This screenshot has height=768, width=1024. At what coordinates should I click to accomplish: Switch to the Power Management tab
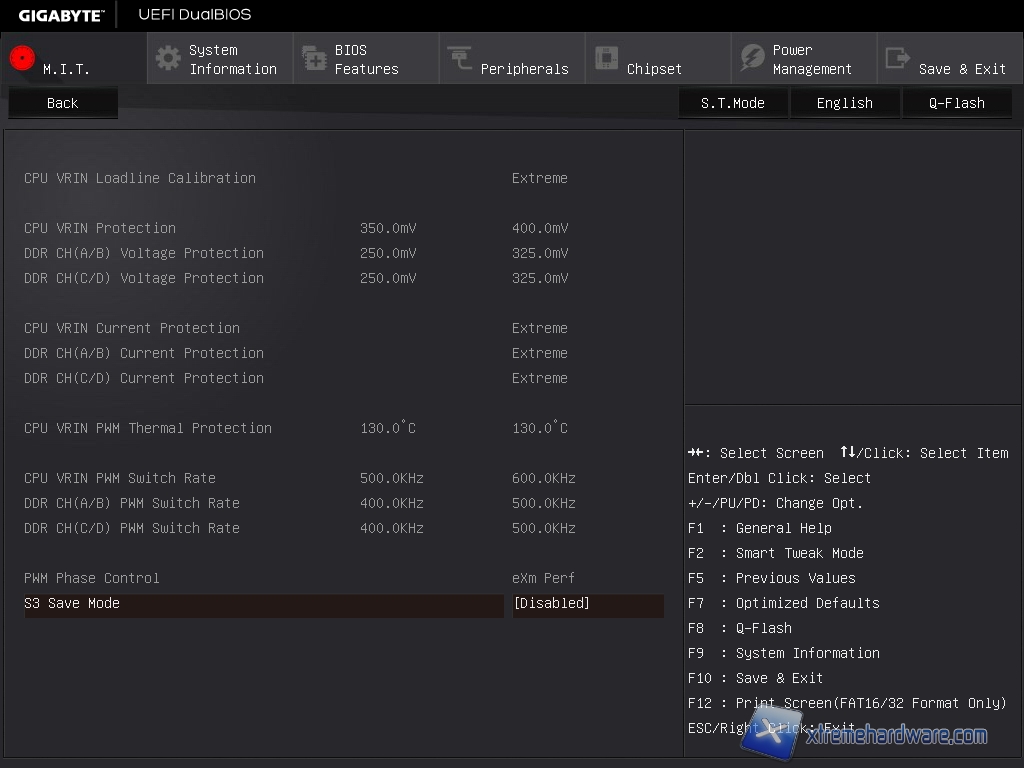tap(811, 59)
